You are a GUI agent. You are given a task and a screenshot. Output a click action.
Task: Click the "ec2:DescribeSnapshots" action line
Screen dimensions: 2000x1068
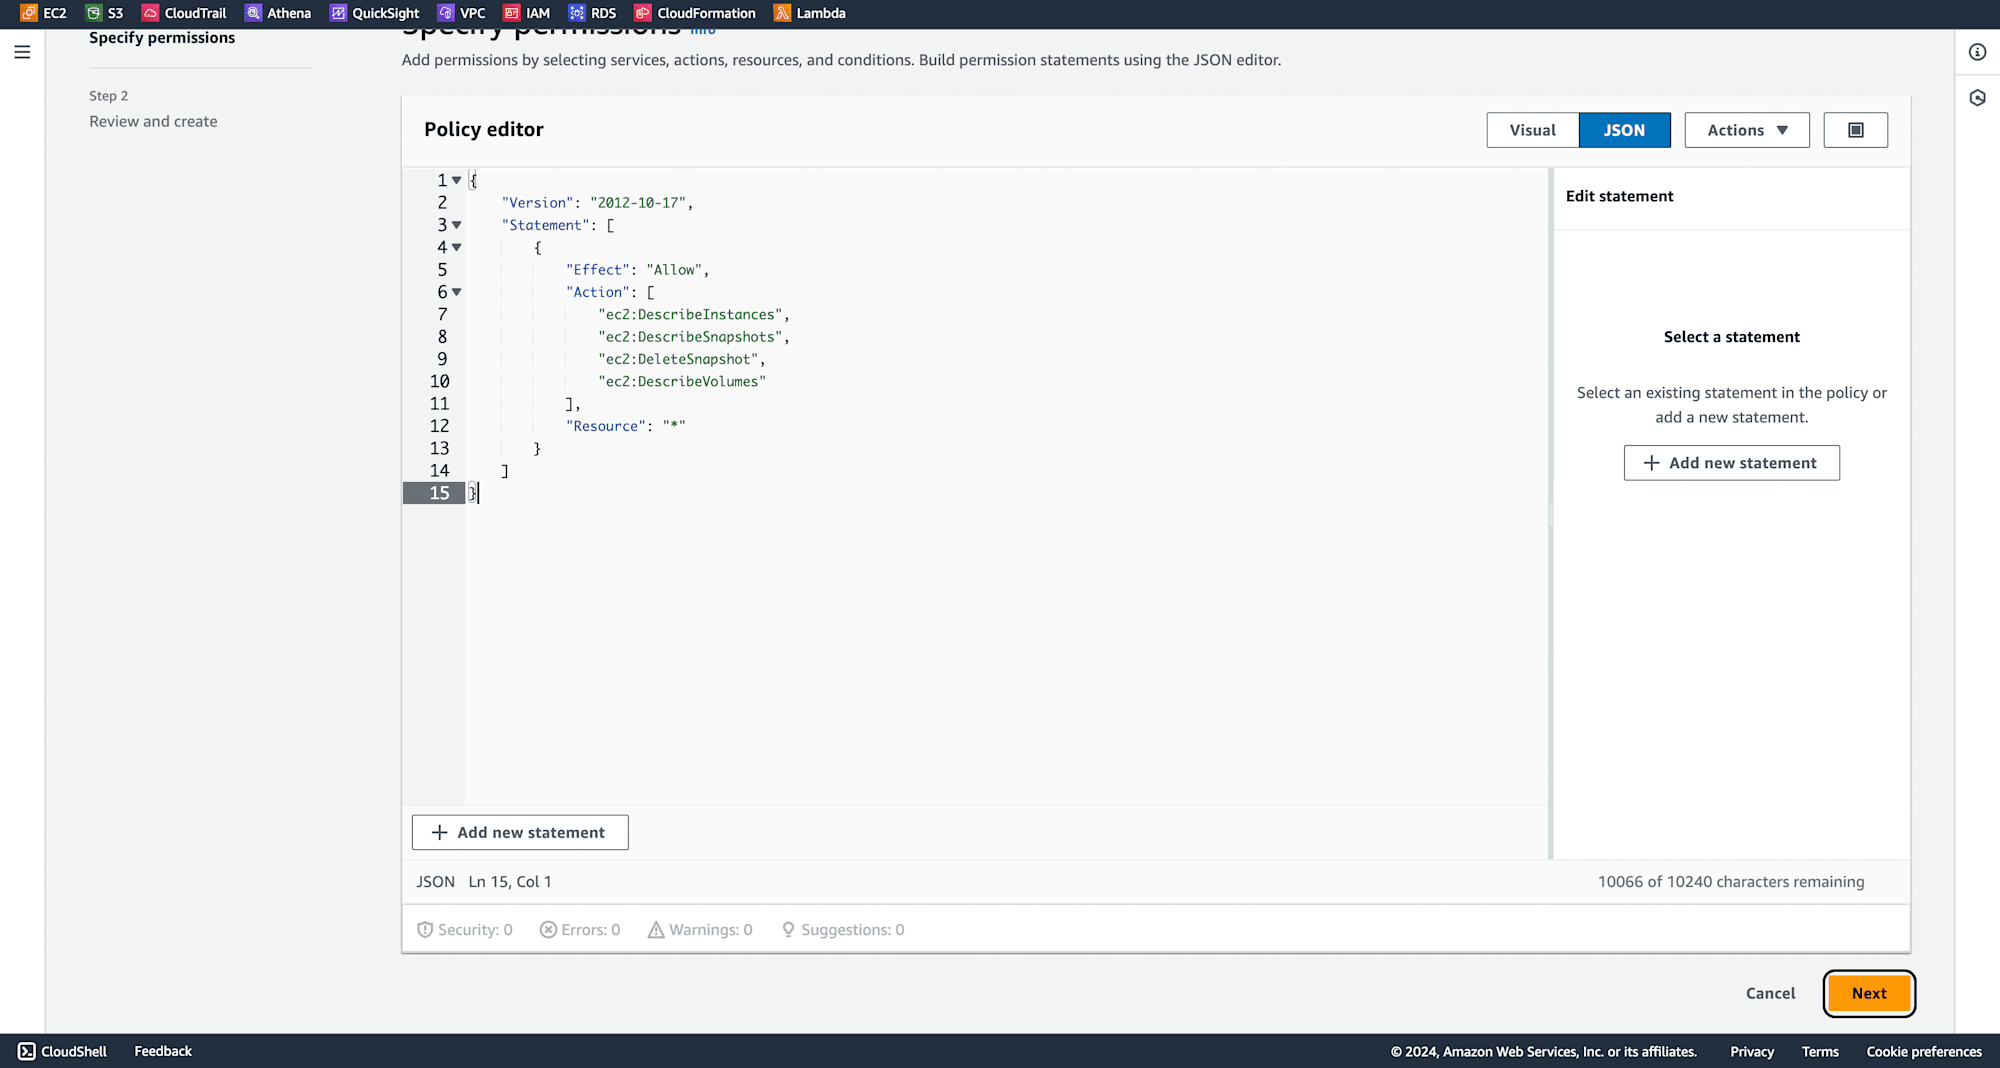694,337
